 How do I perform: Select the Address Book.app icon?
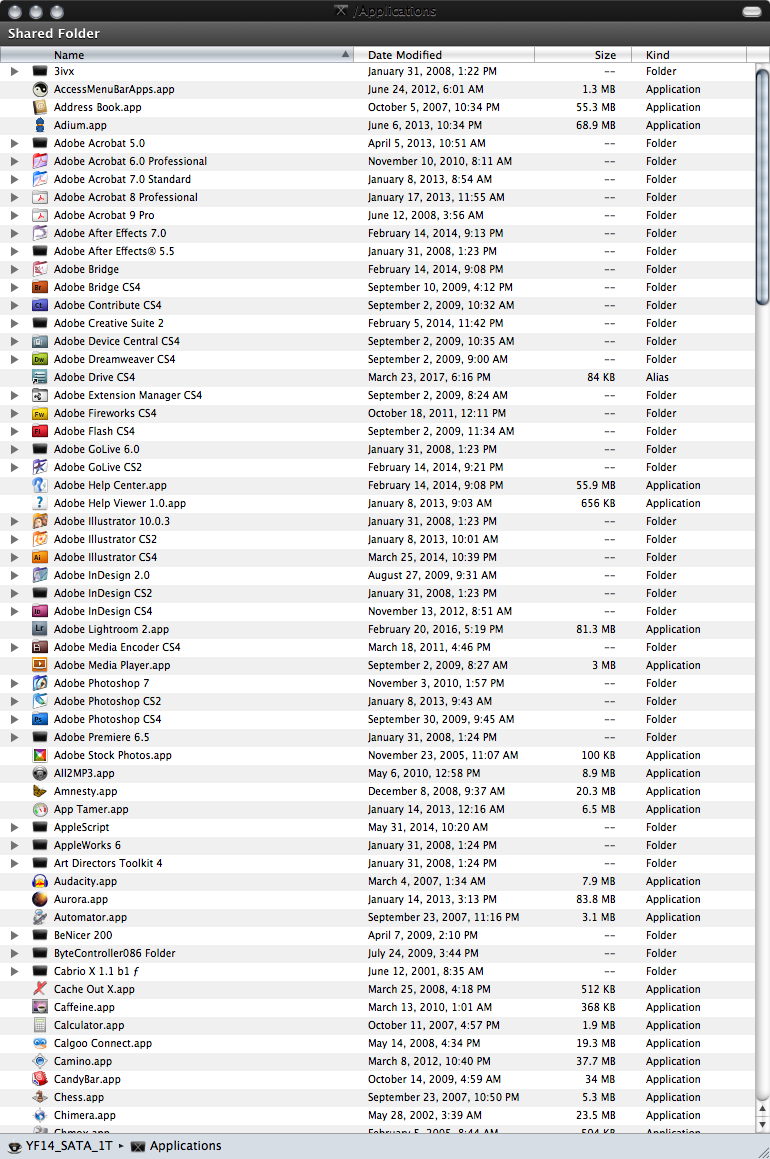point(40,107)
